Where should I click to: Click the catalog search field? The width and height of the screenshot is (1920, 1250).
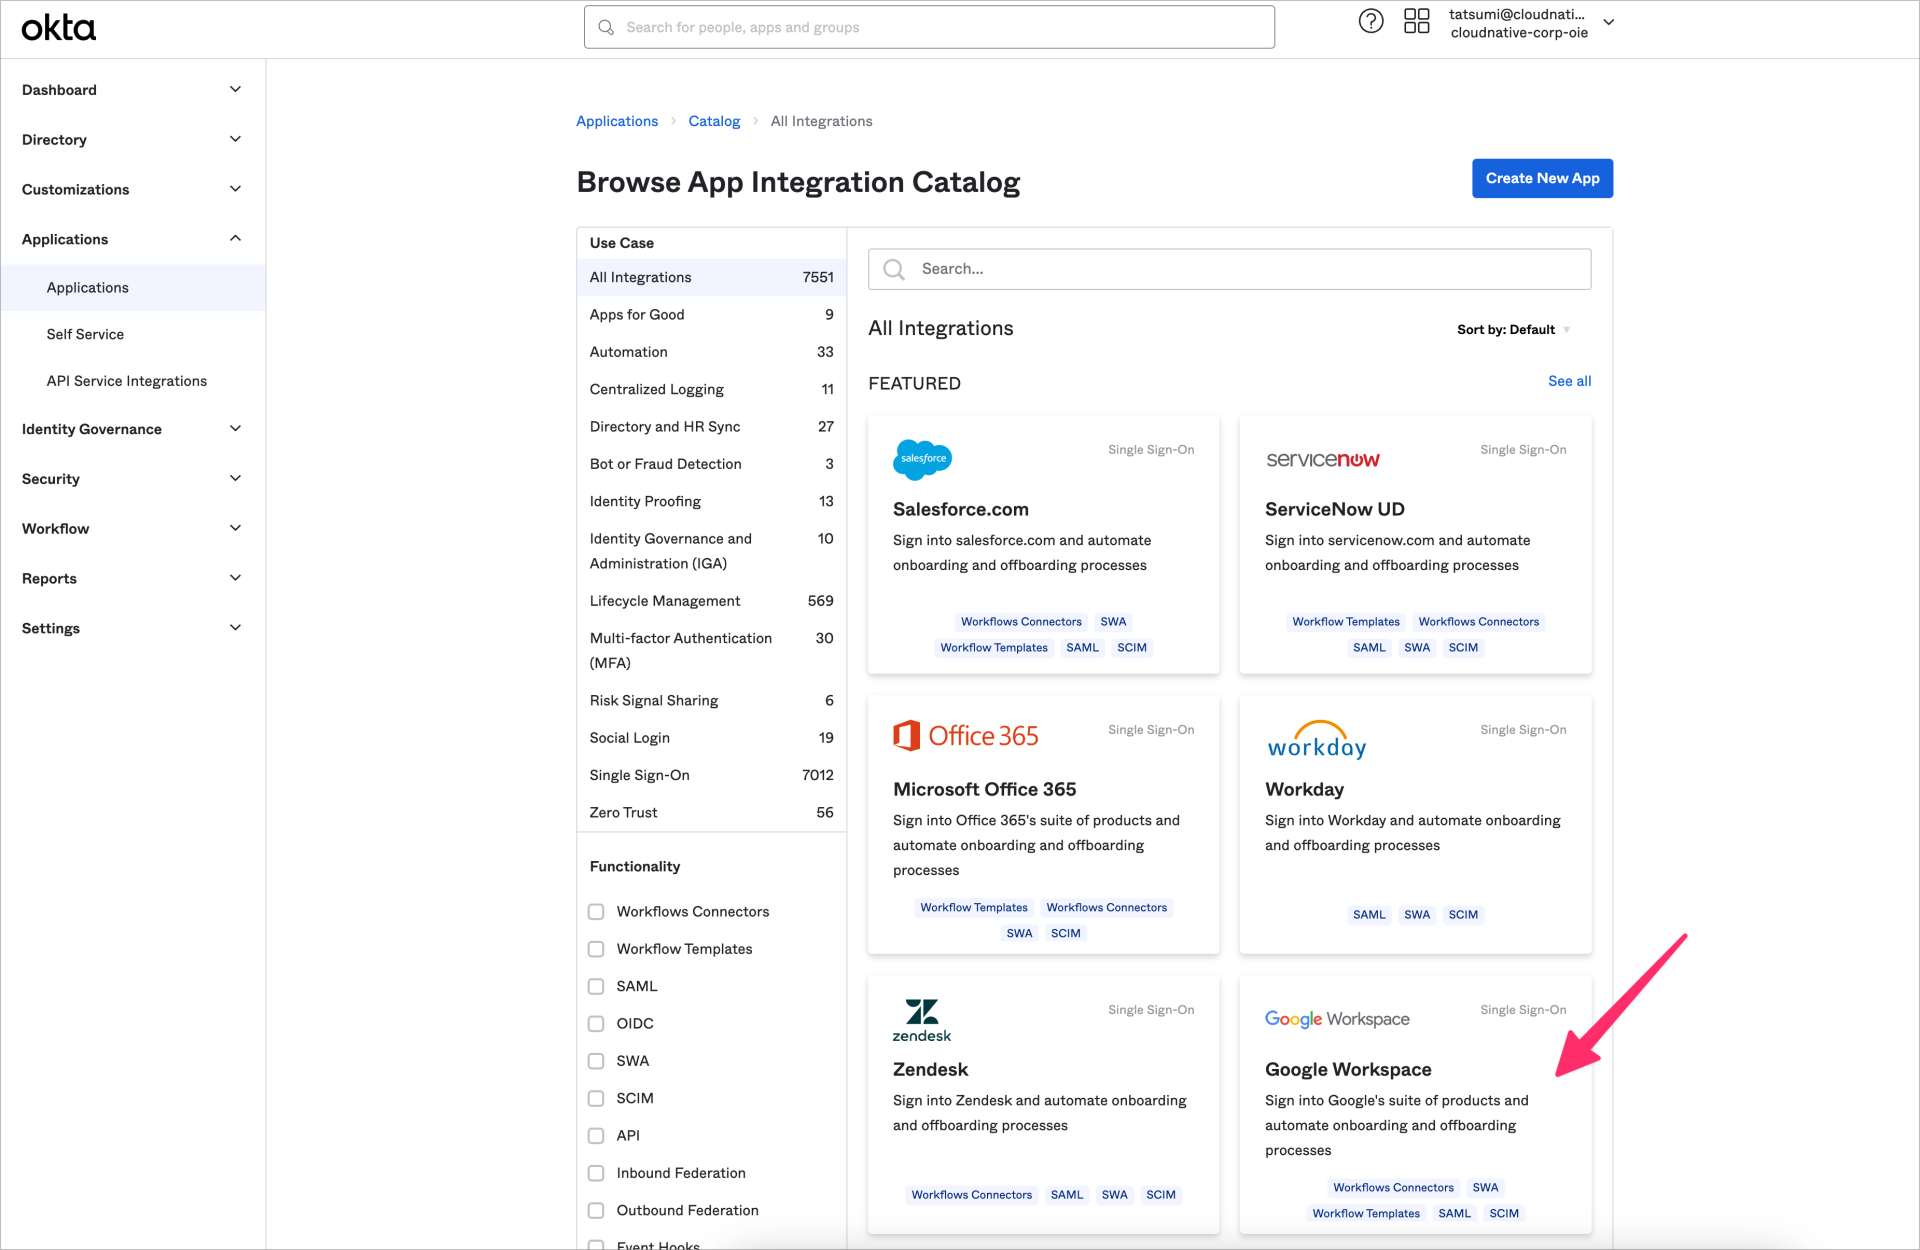(x=1228, y=268)
